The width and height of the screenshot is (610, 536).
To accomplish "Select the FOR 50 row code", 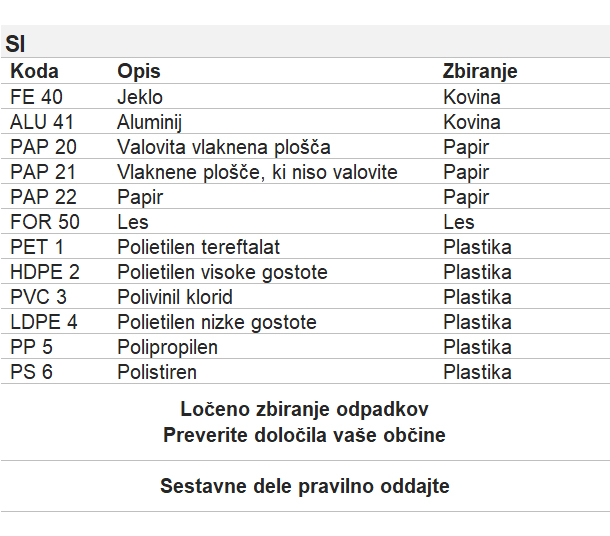I will point(45,222).
